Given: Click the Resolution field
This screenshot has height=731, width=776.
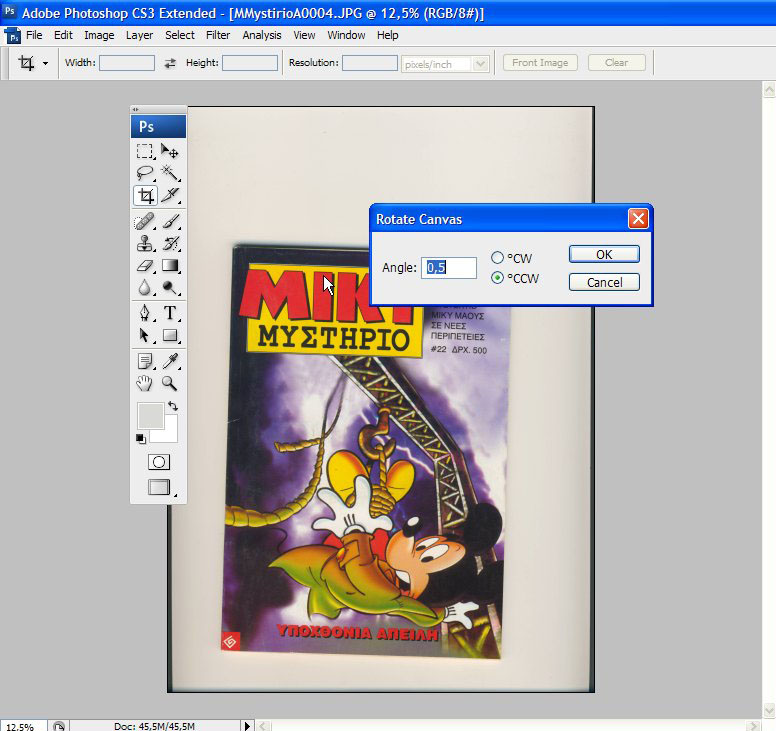Looking at the screenshot, I should point(370,63).
